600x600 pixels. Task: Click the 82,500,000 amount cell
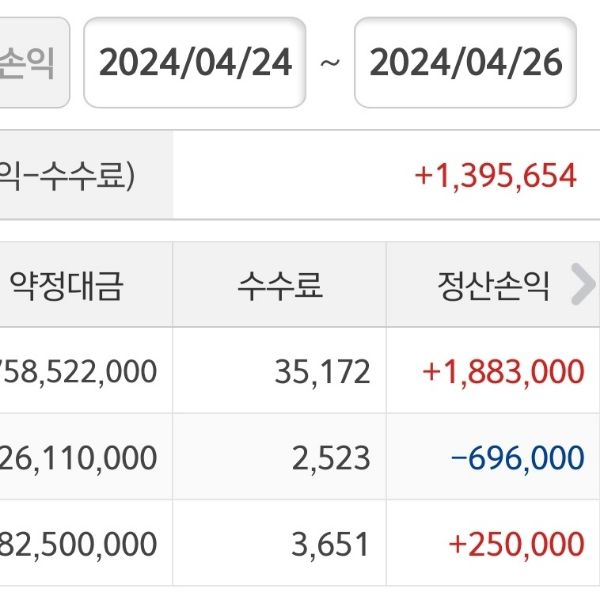coord(80,544)
